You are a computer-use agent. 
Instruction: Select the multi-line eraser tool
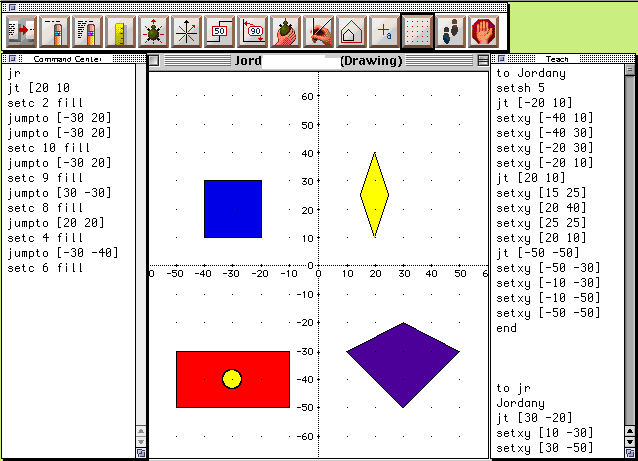(x=87, y=31)
